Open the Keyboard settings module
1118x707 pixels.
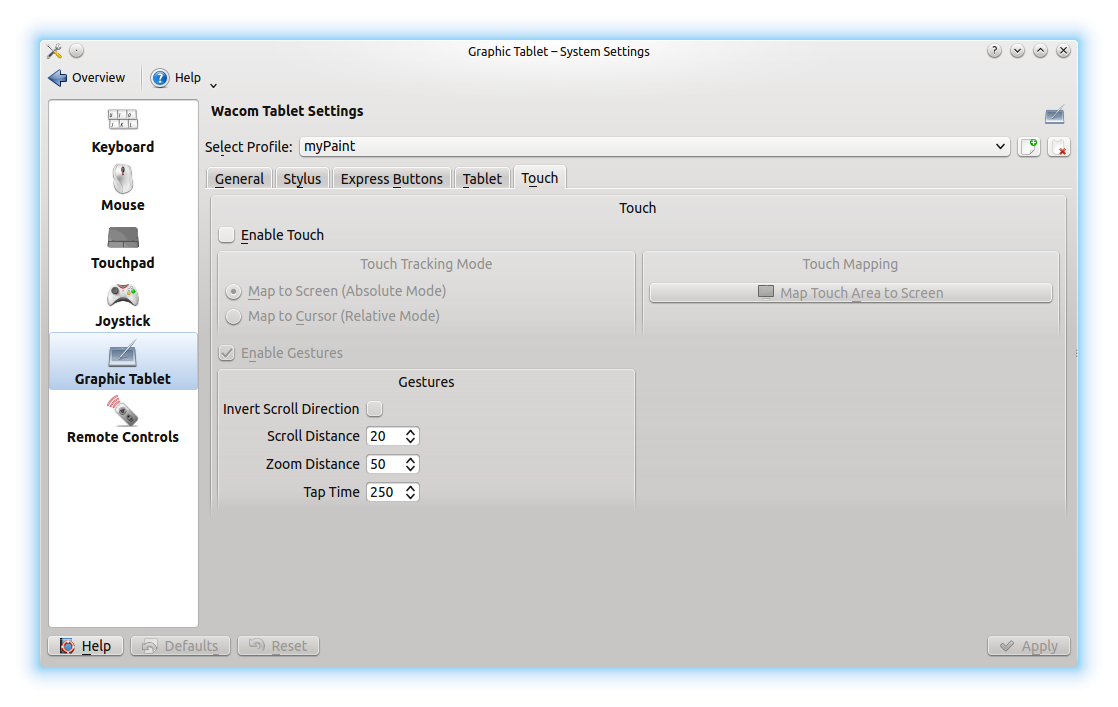point(123,131)
